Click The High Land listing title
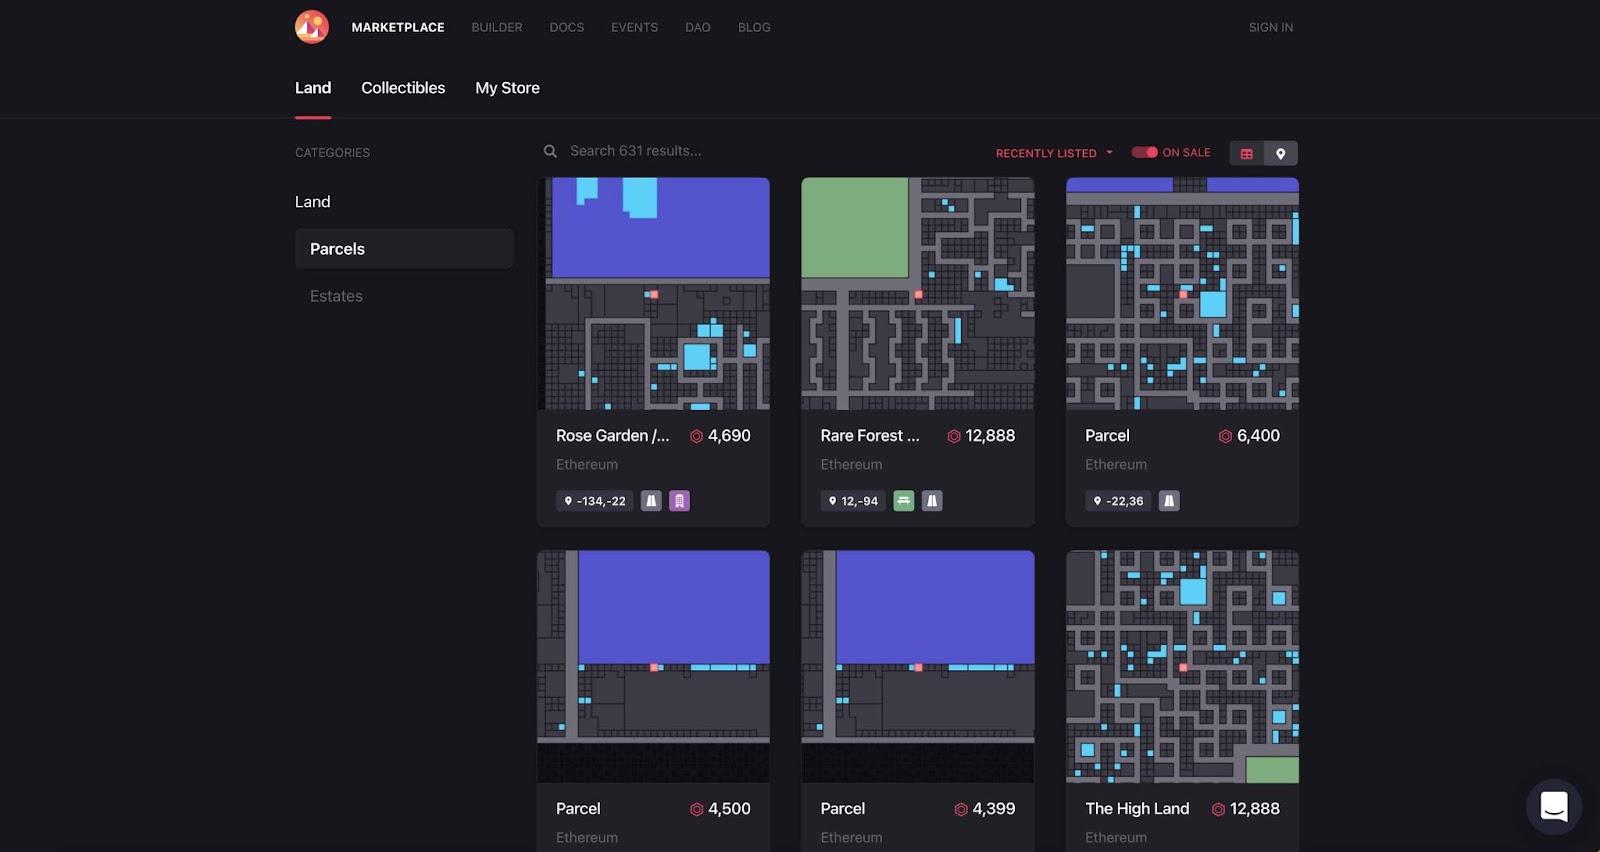The width and height of the screenshot is (1600, 852). (x=1137, y=809)
